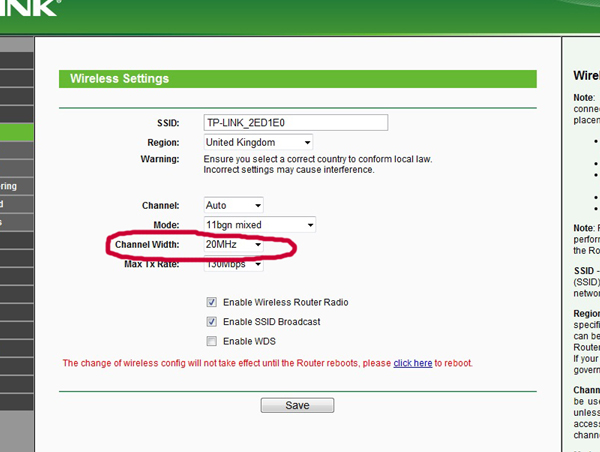Uncheck Enable Wireless Router Radio
Screen dimensions: 600x452
(x=211, y=302)
